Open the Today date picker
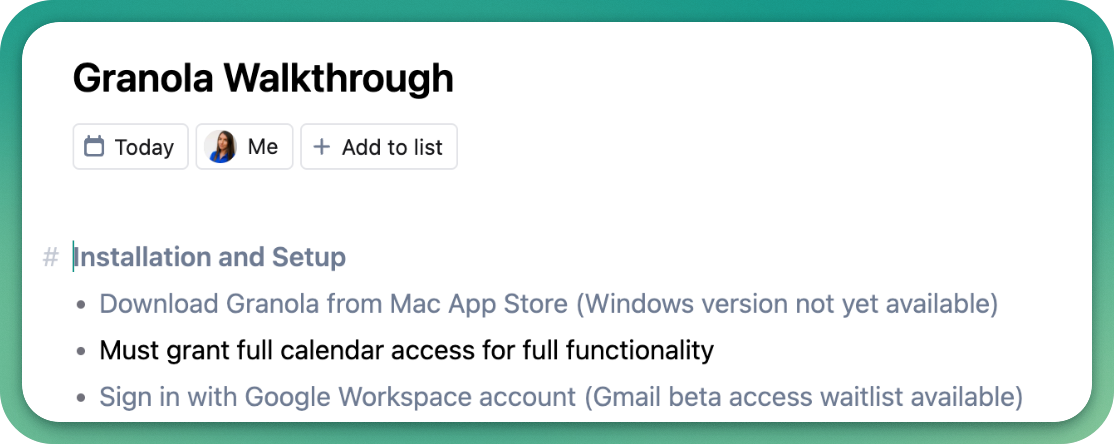The height and width of the screenshot is (444, 1114). (131, 147)
